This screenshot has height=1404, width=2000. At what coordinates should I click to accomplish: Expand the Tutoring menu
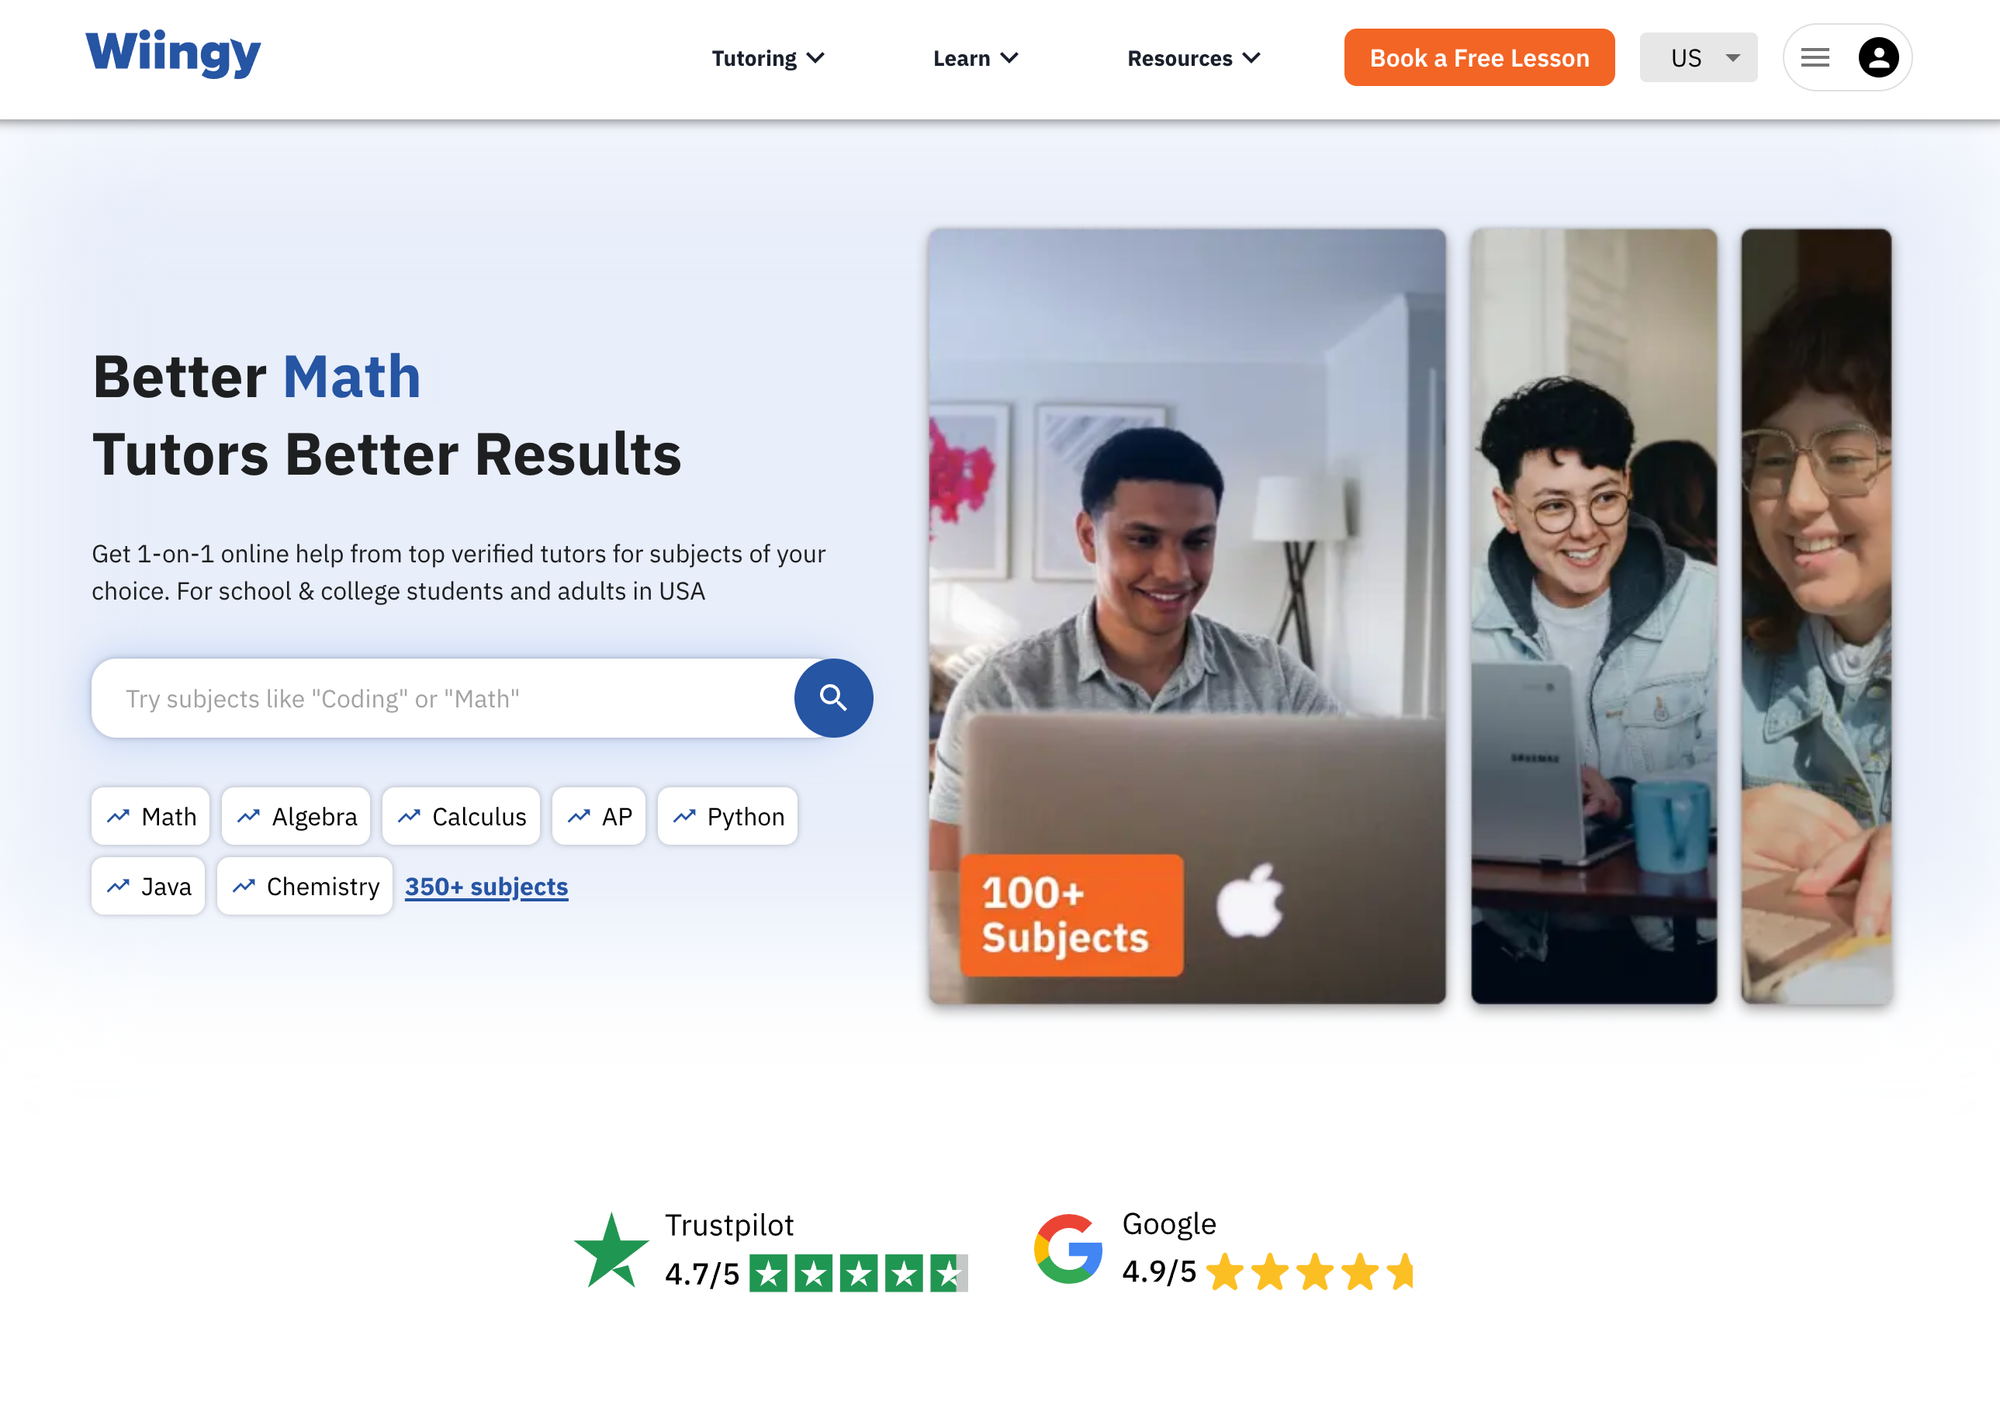click(x=767, y=58)
